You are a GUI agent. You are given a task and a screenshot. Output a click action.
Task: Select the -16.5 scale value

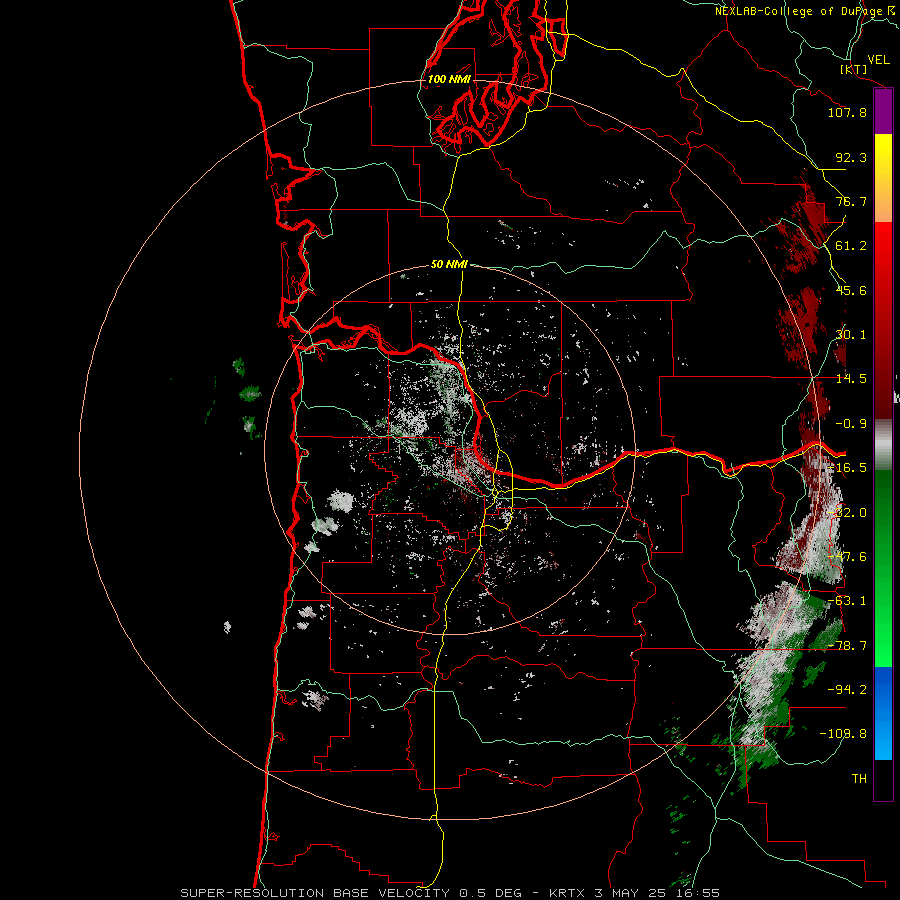click(x=847, y=468)
